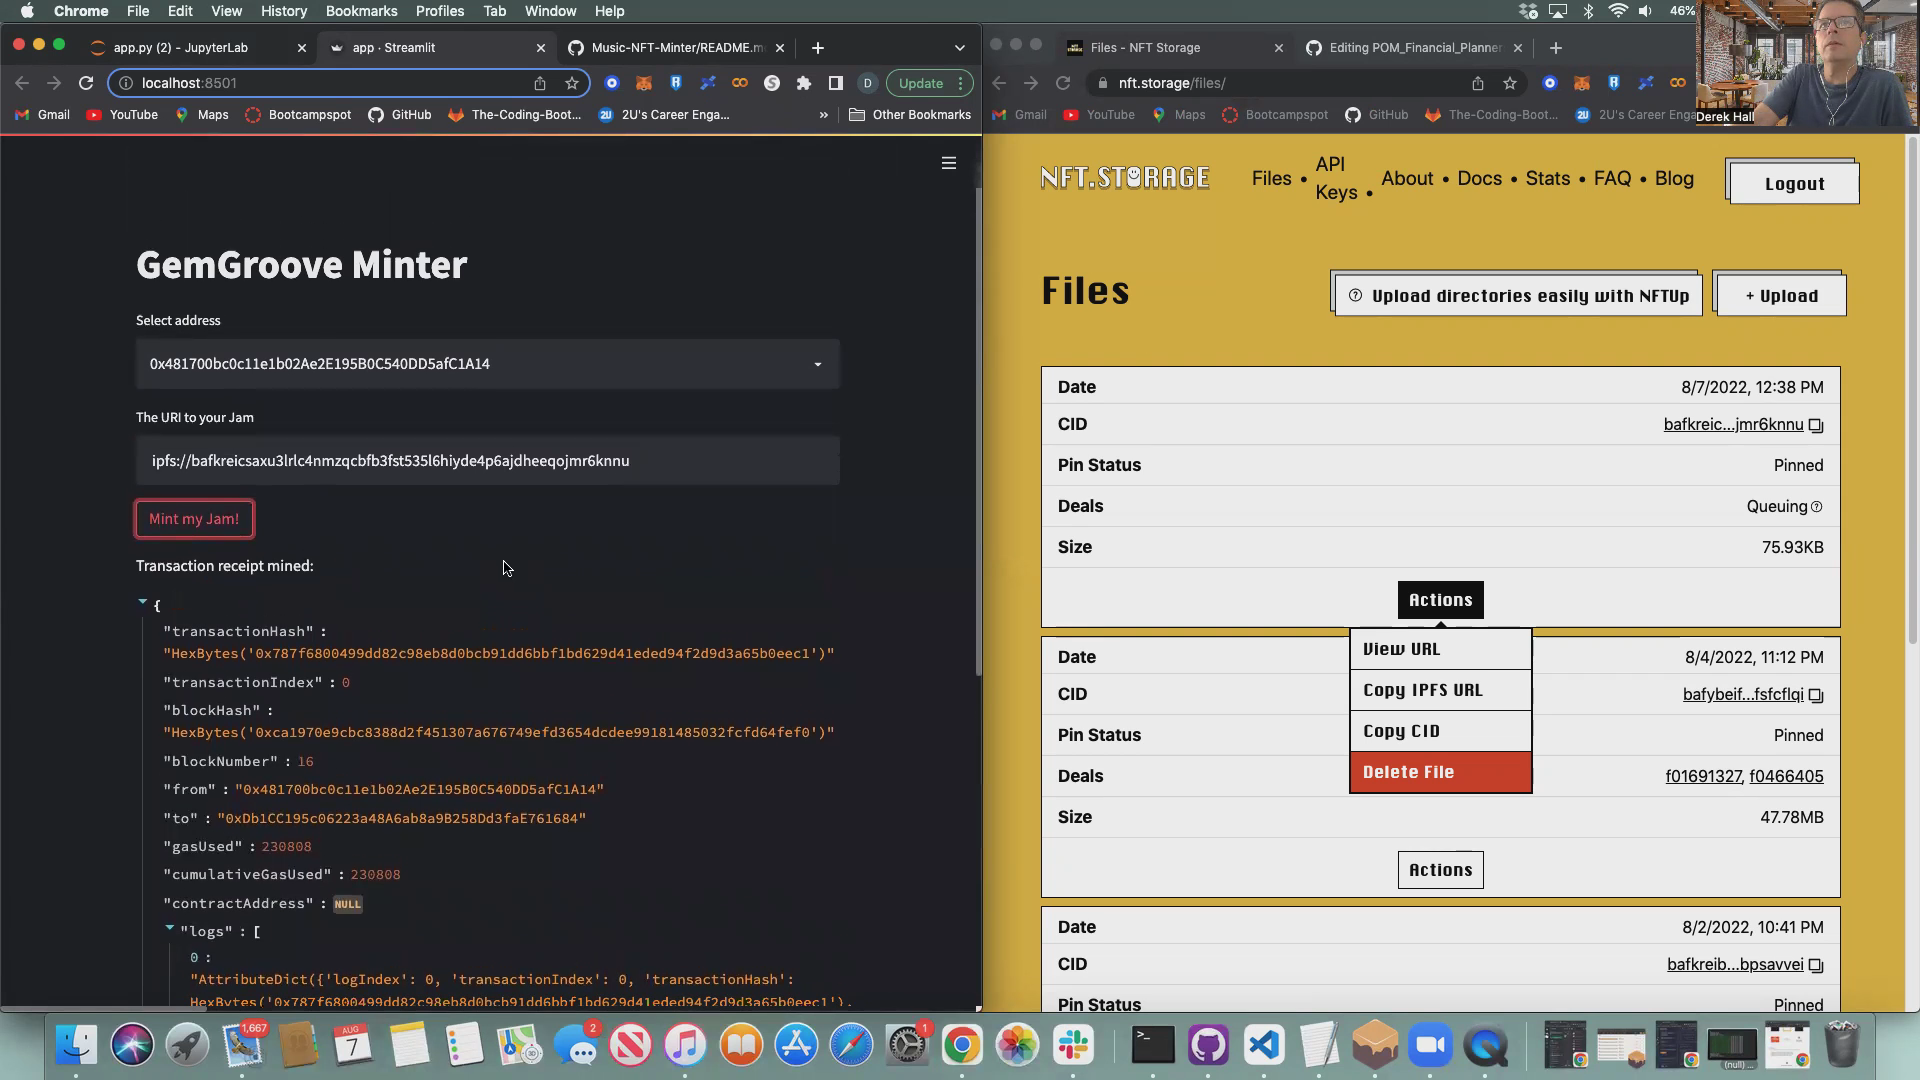Screen dimensions: 1920x1080
Task: Collapse the logs array
Action: [x=169, y=929]
